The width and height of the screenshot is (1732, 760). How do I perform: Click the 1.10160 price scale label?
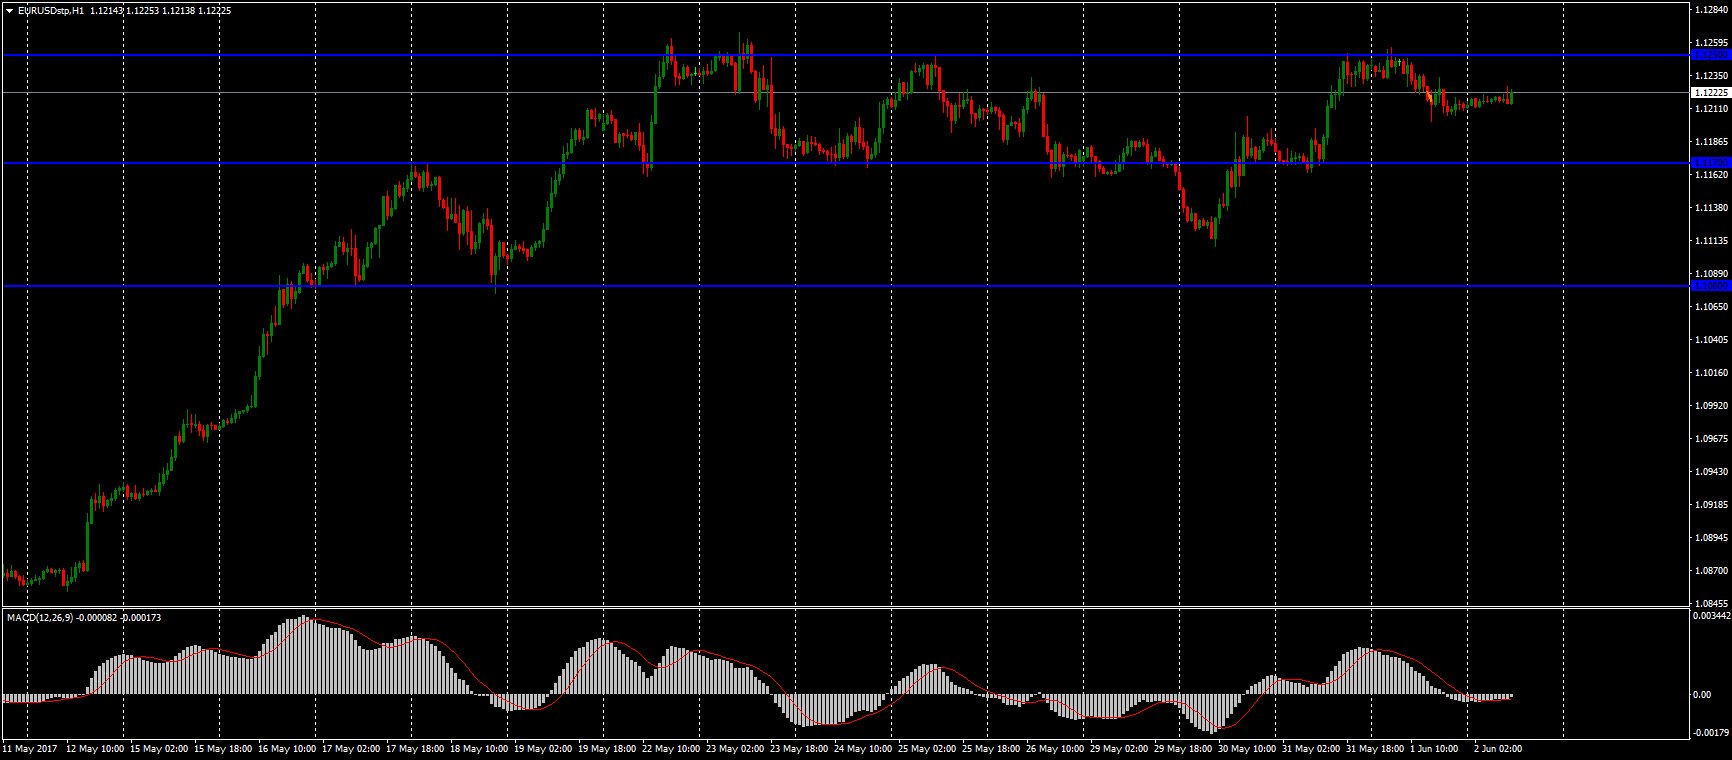tap(1713, 373)
